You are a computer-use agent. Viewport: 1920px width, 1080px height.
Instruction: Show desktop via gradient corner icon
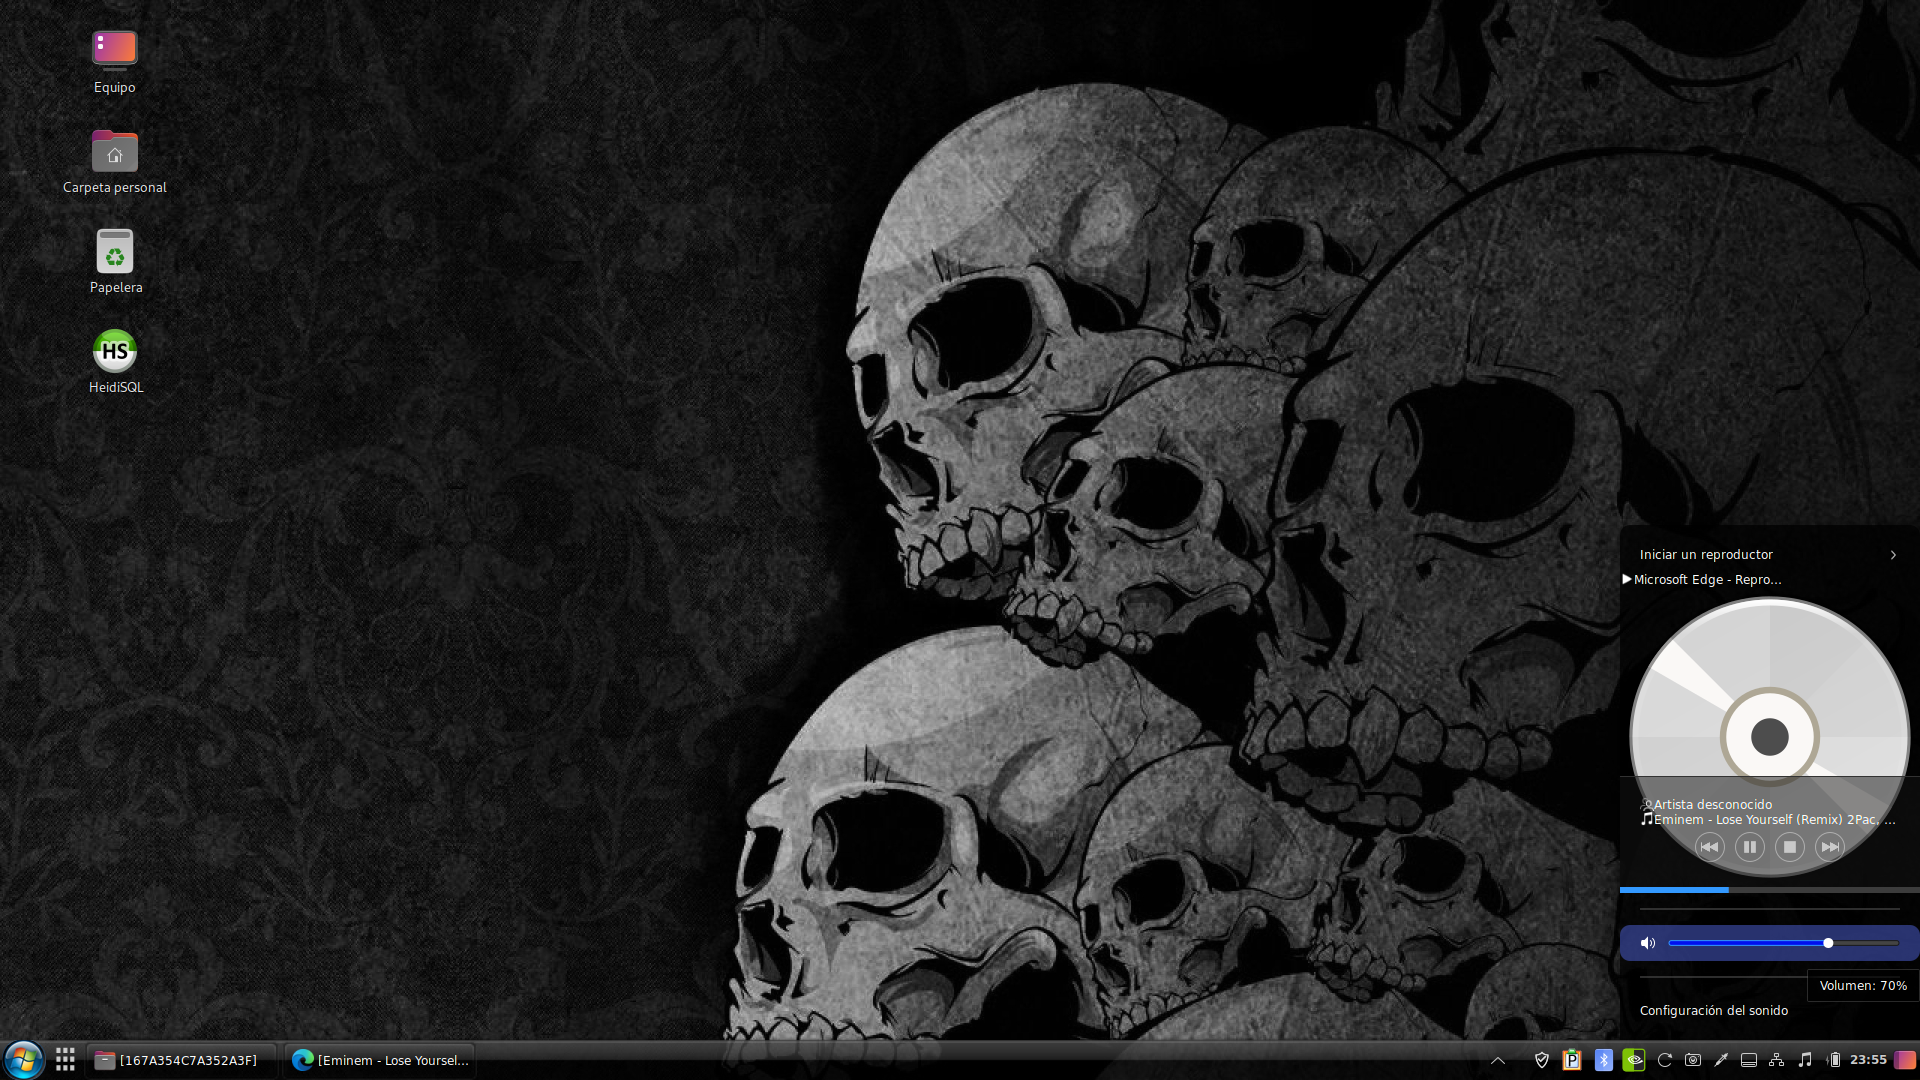click(x=1905, y=1060)
